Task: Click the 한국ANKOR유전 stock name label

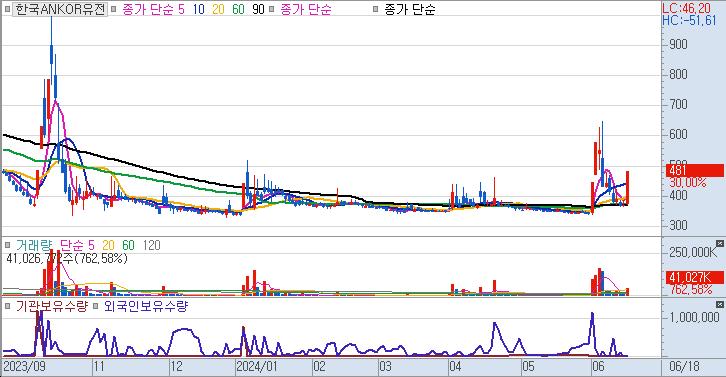Action: pyautogui.click(x=60, y=9)
